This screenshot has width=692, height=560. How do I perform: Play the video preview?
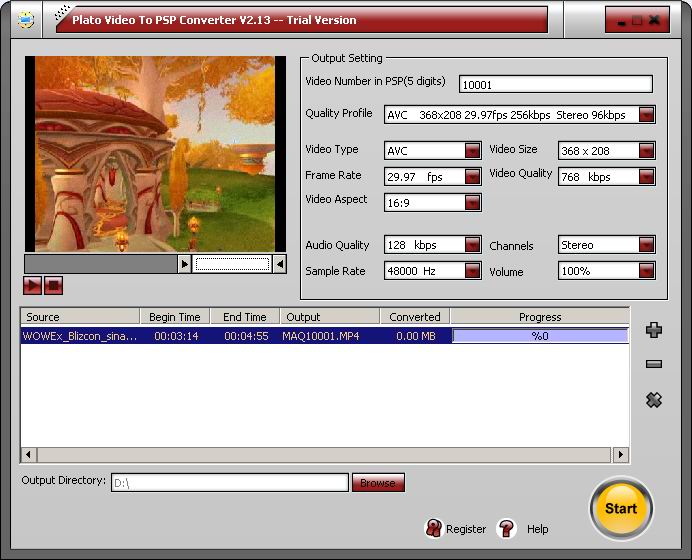pyautogui.click(x=32, y=286)
